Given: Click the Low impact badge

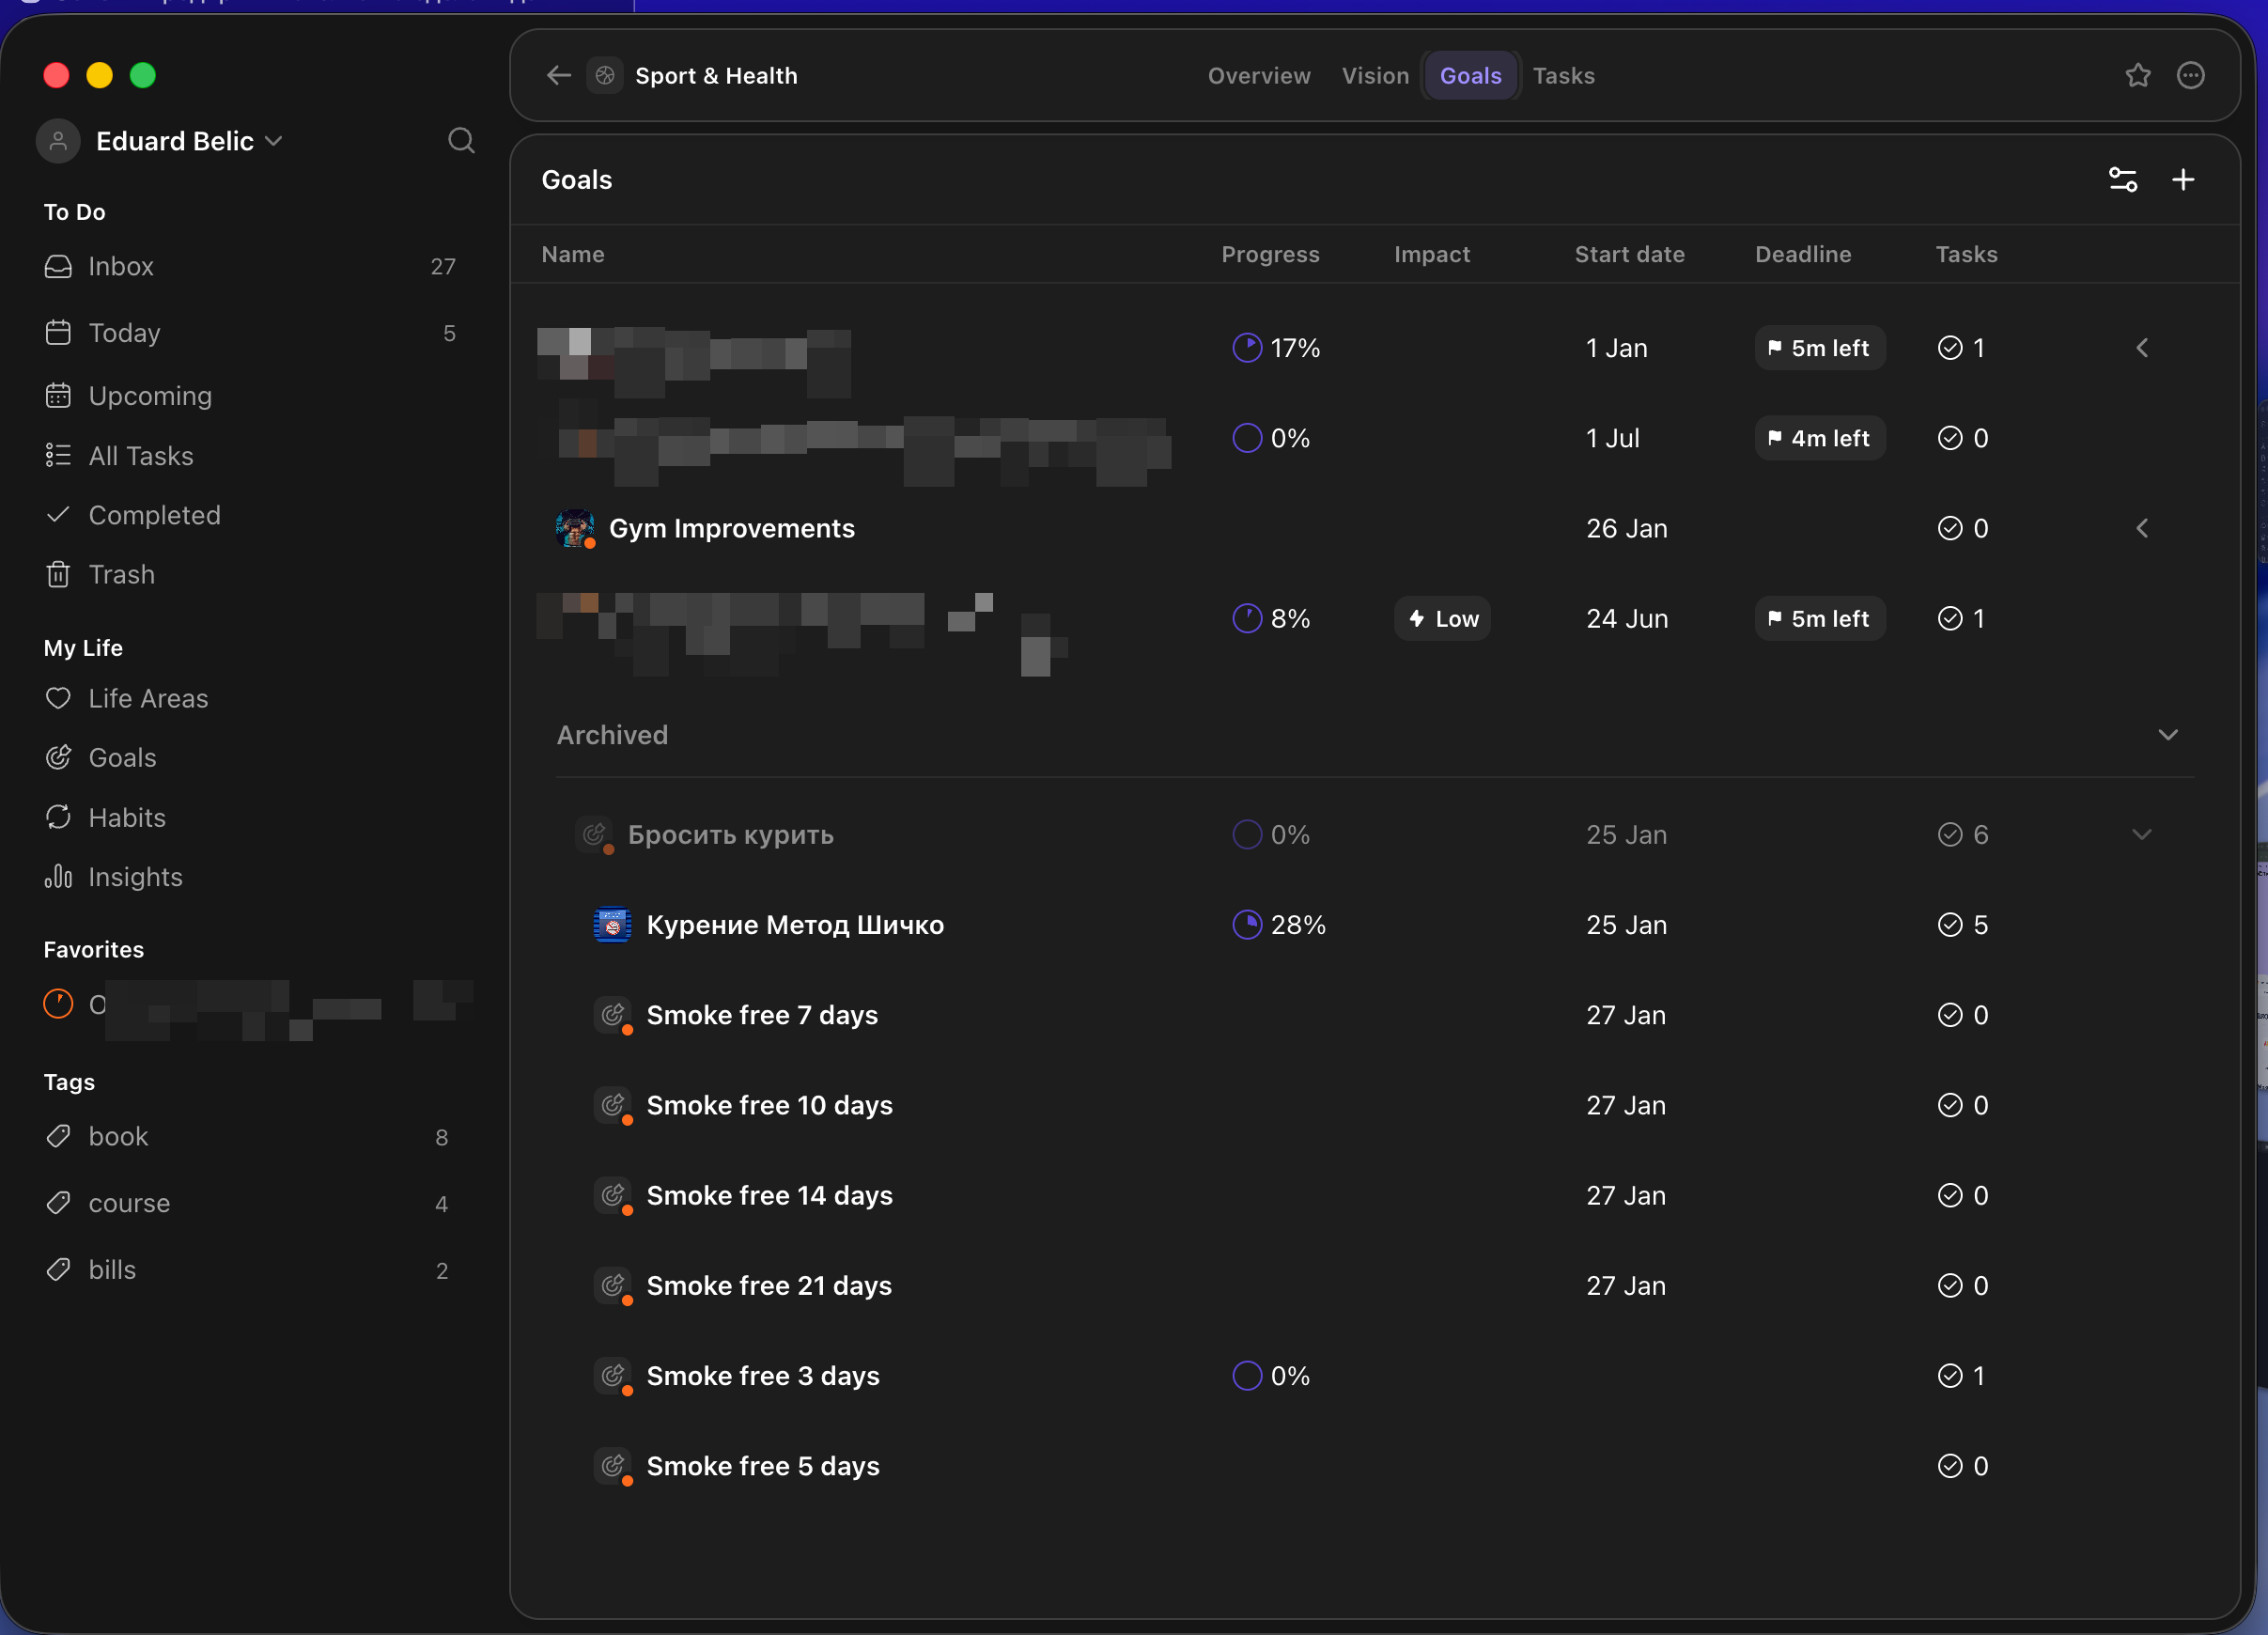Looking at the screenshot, I should (1442, 619).
